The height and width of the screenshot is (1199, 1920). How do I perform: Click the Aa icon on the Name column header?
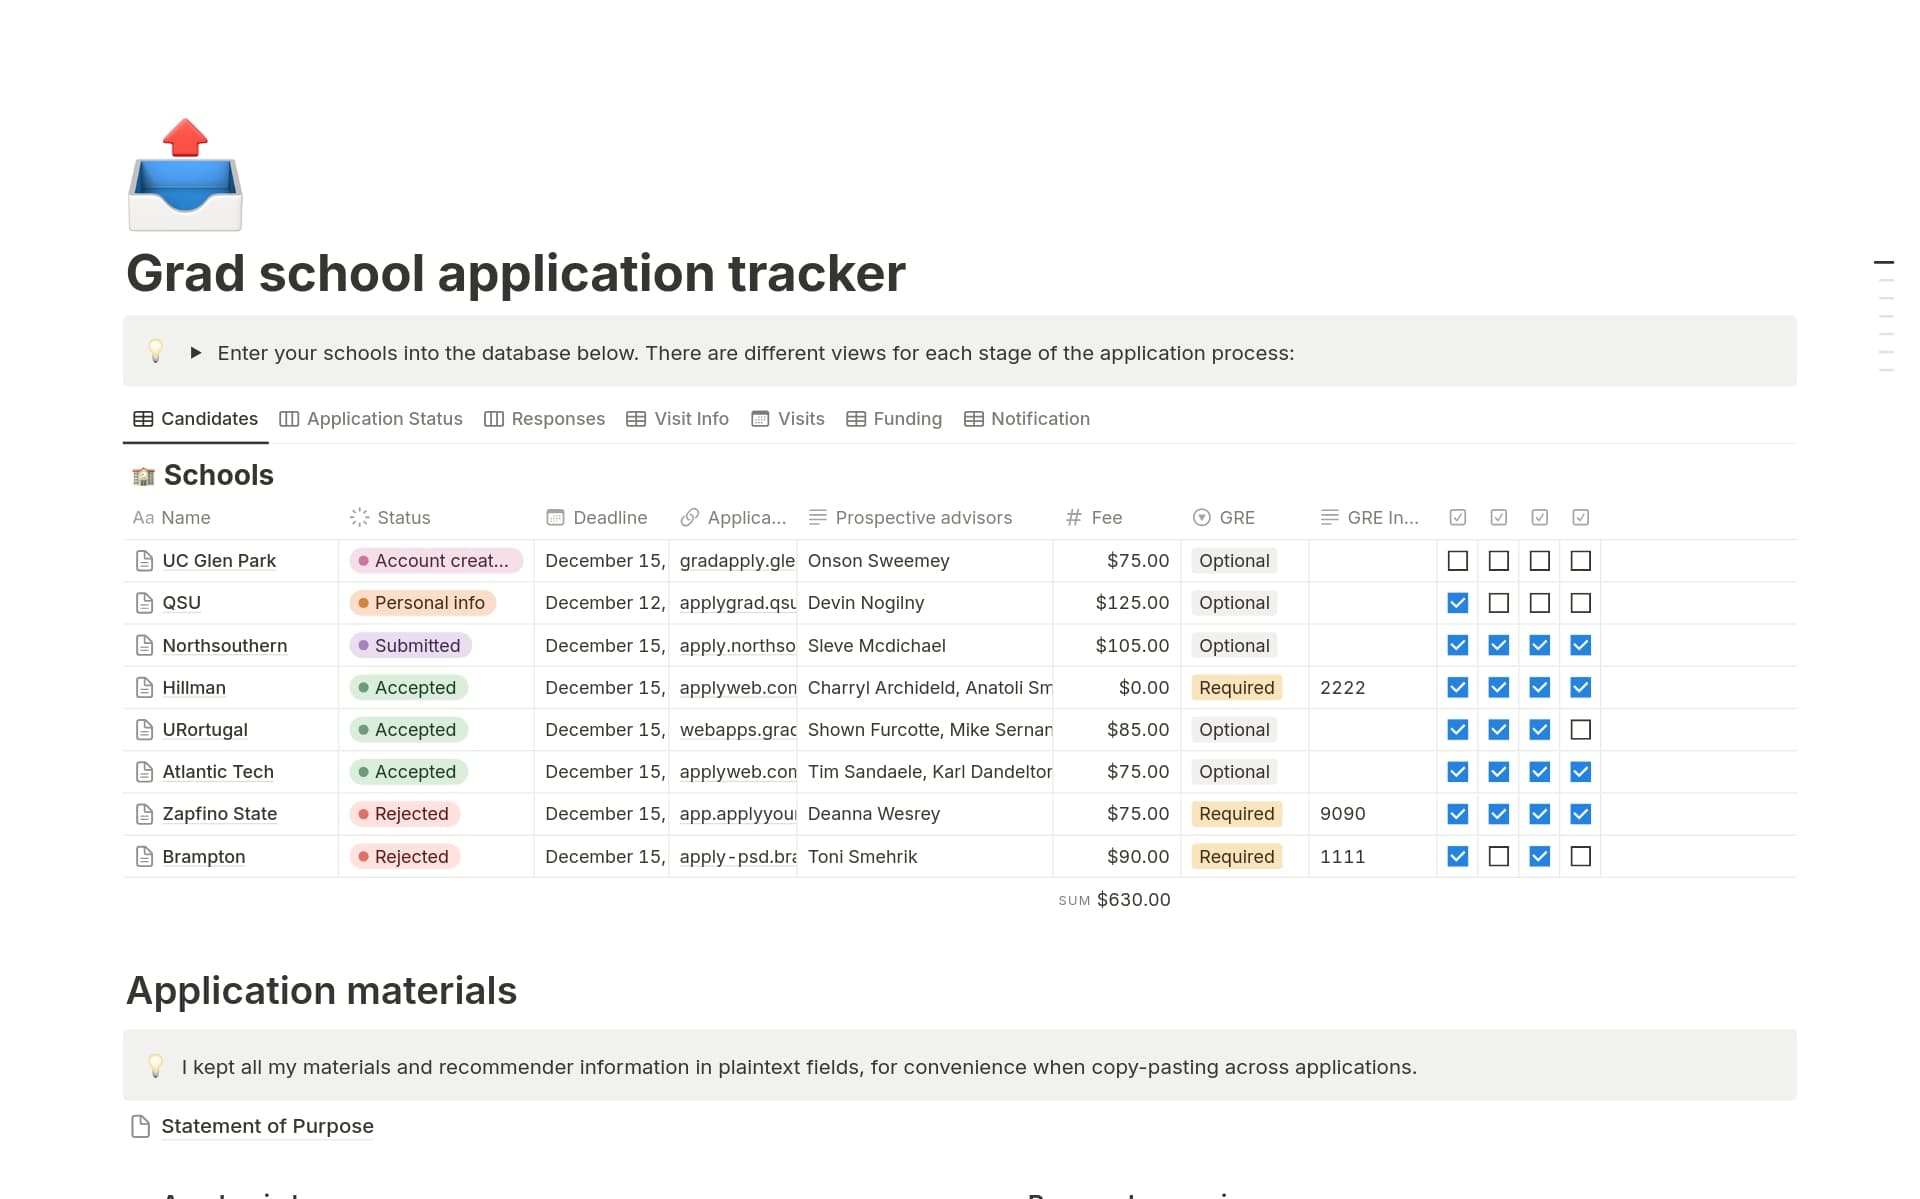point(143,517)
